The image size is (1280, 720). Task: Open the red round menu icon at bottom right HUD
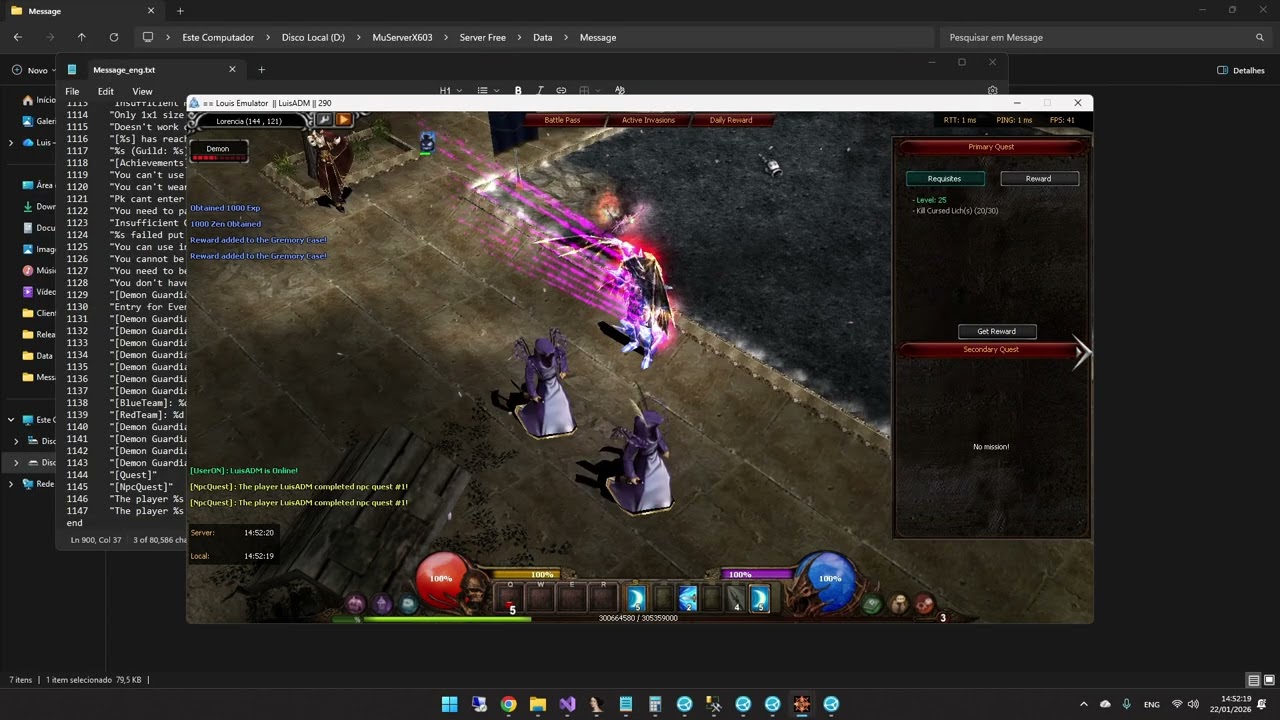pyautogui.click(x=925, y=603)
